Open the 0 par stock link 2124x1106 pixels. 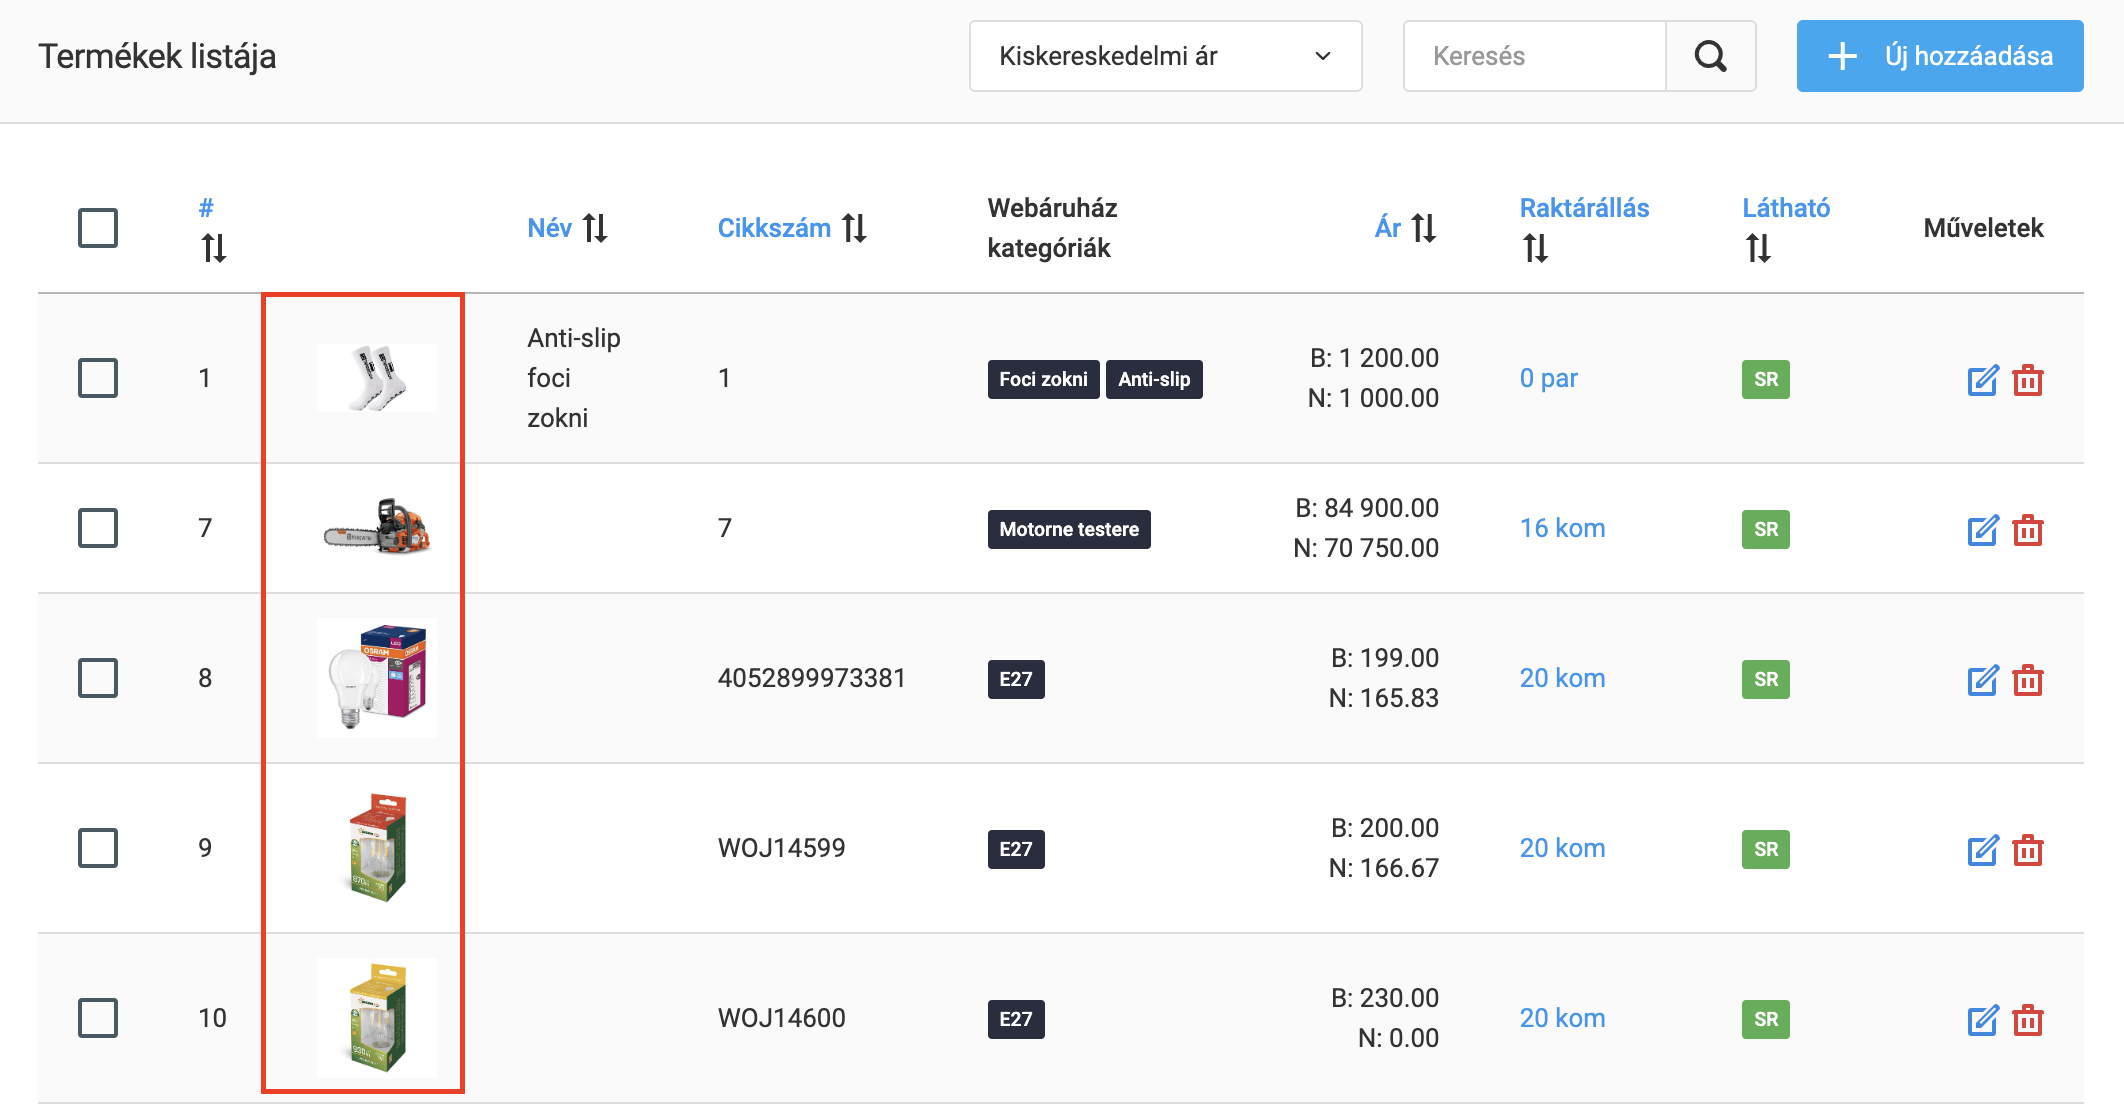tap(1548, 378)
